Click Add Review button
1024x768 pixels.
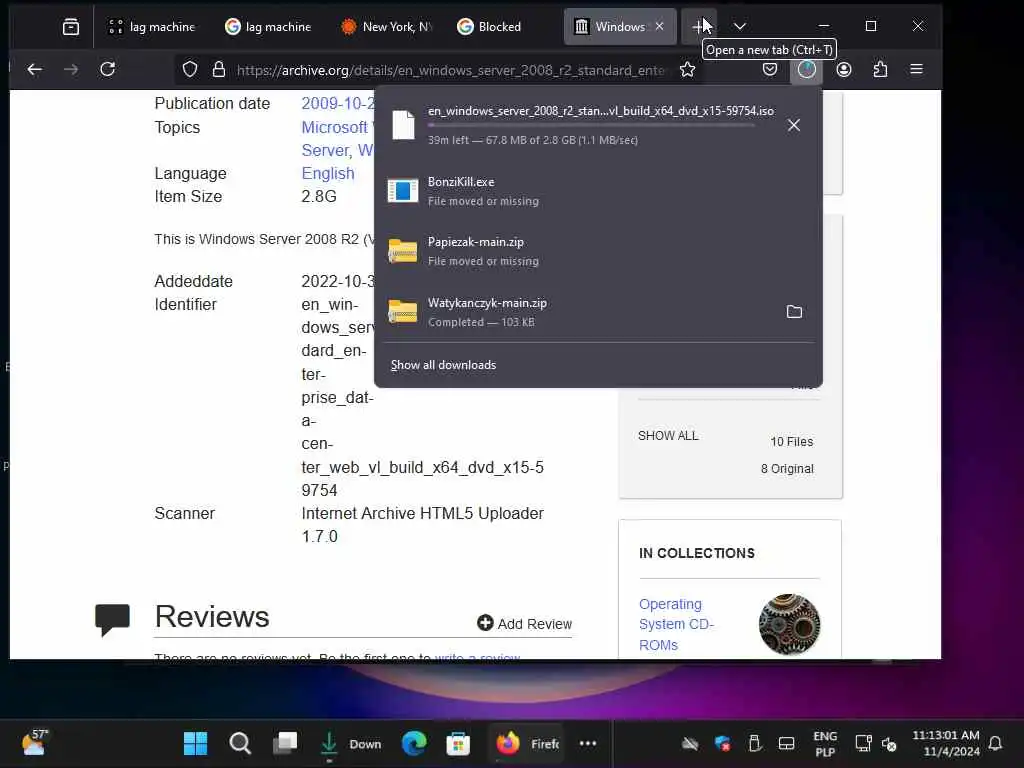[x=524, y=624]
